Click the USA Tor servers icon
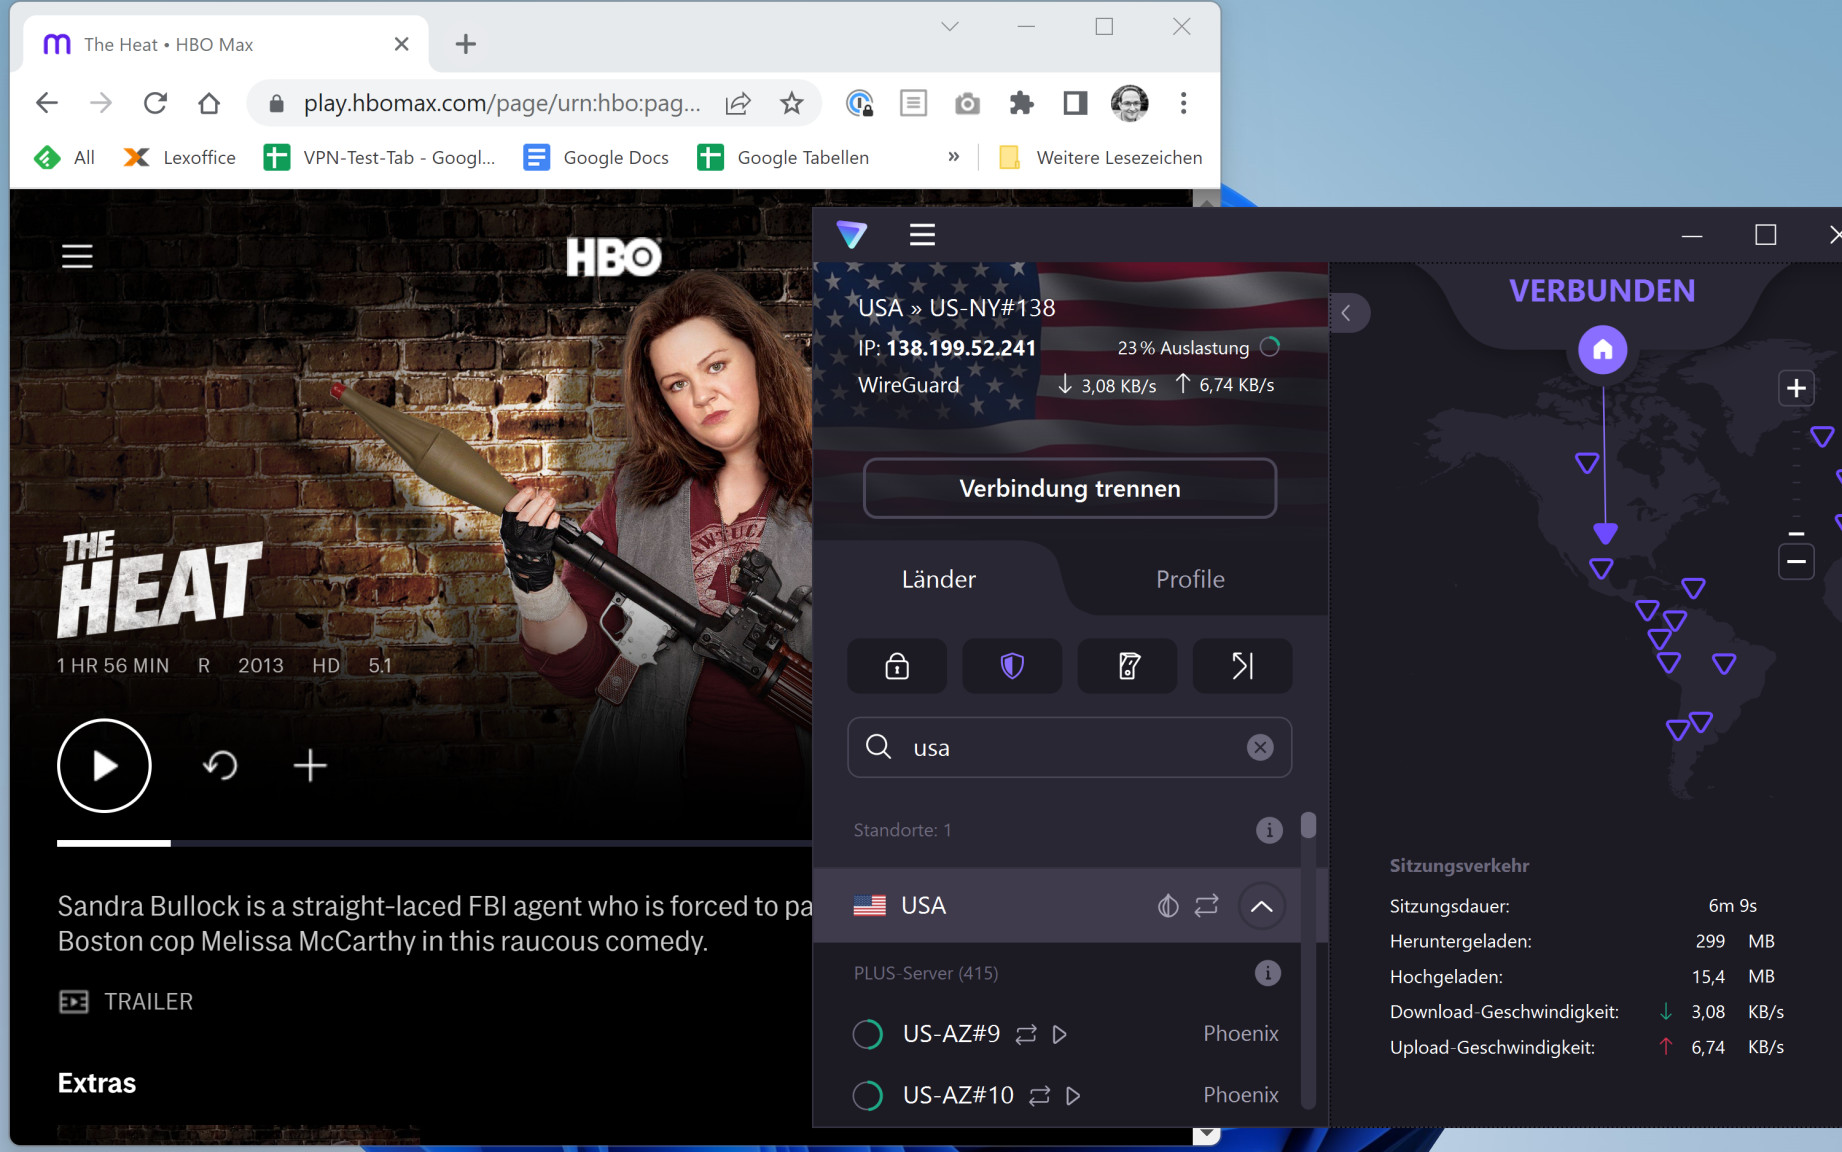 coord(1167,906)
